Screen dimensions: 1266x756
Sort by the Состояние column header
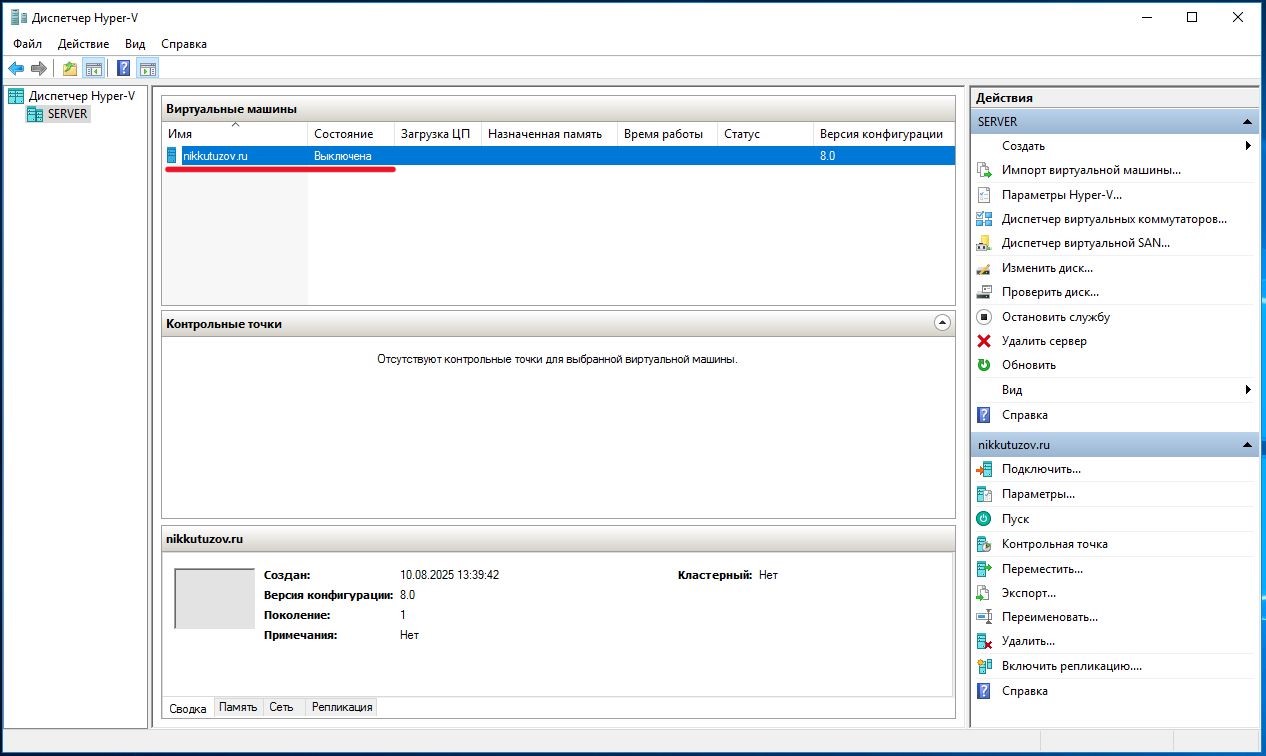[343, 134]
